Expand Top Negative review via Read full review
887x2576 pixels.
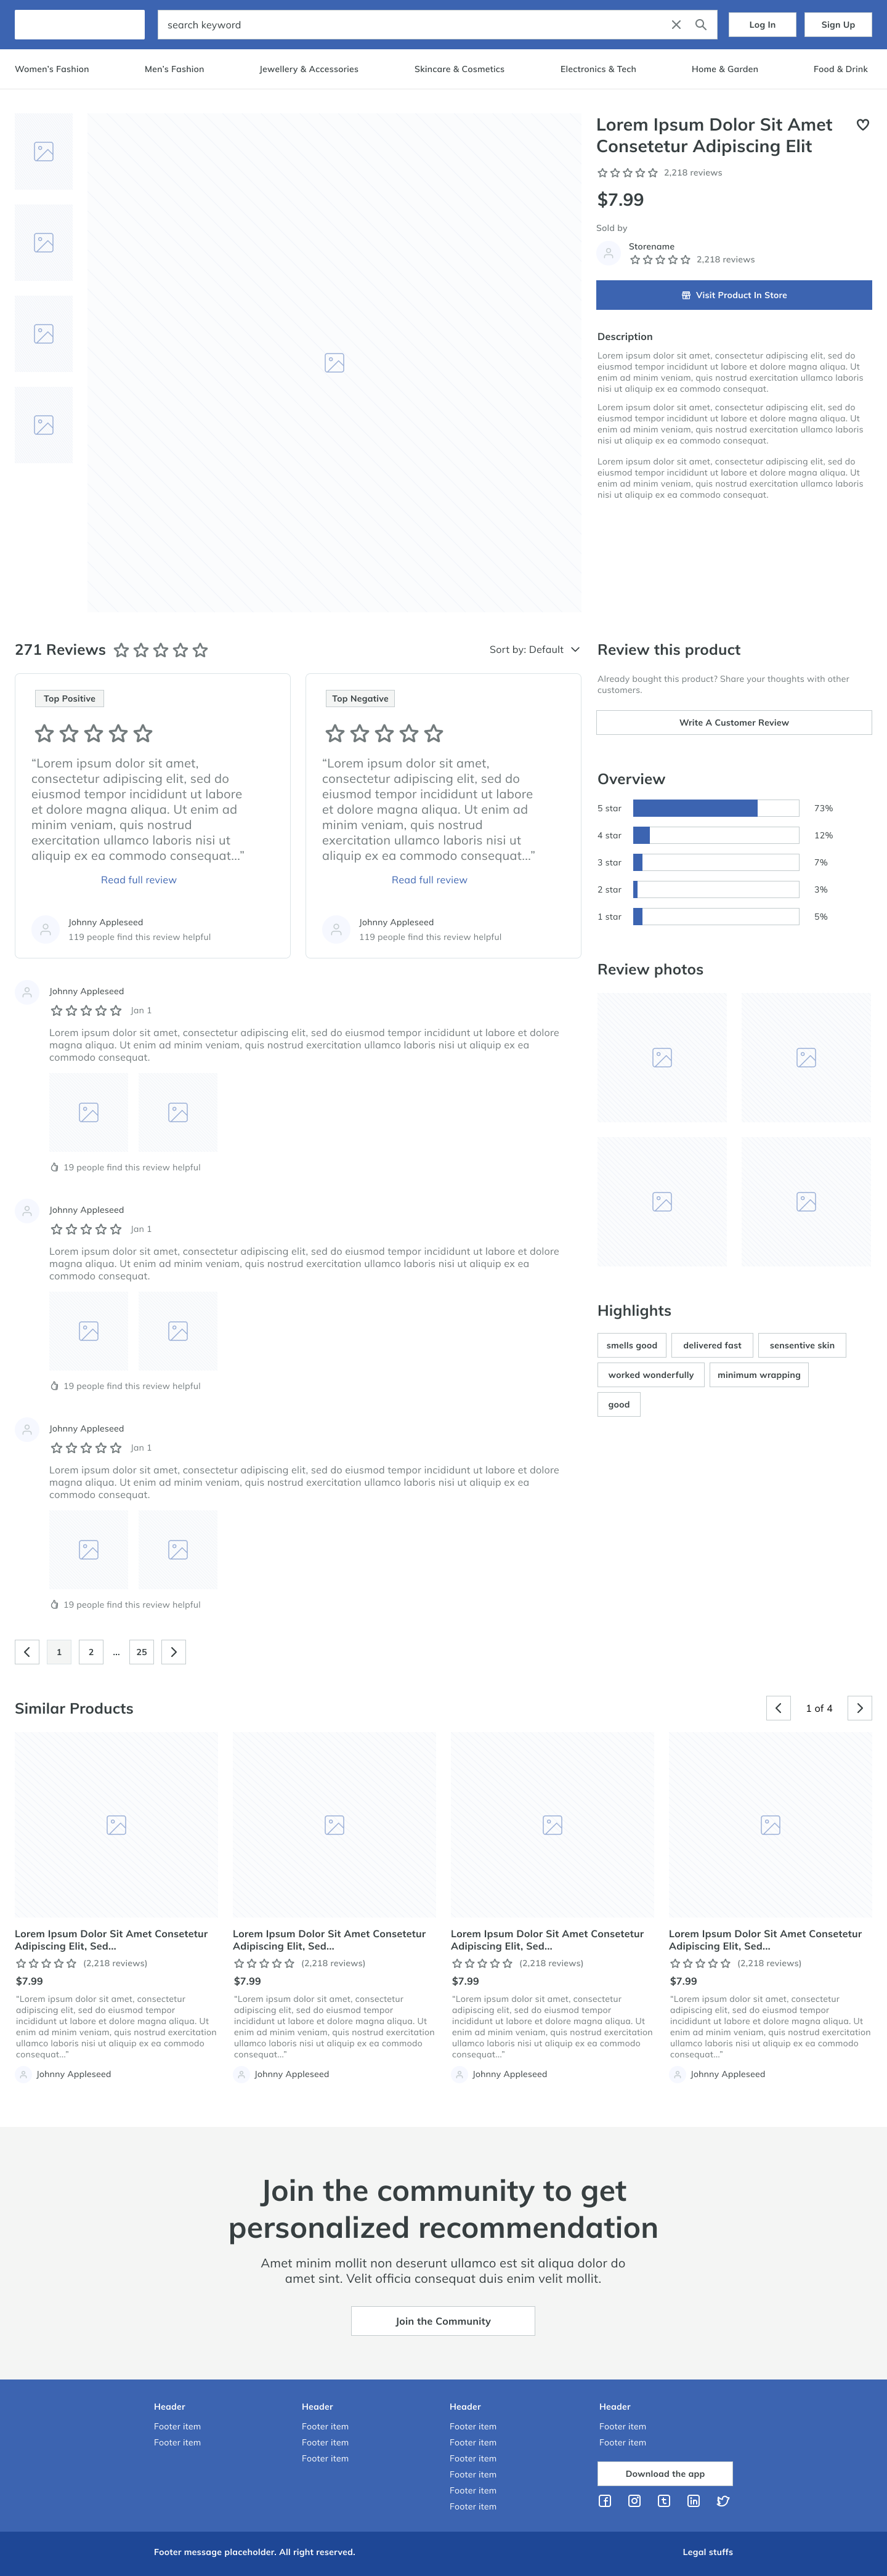[429, 880]
